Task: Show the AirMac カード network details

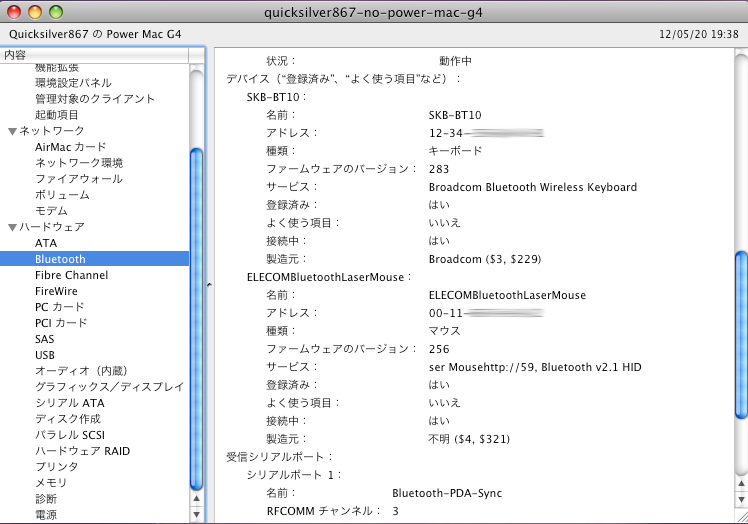Action: pyautogui.click(x=70, y=147)
